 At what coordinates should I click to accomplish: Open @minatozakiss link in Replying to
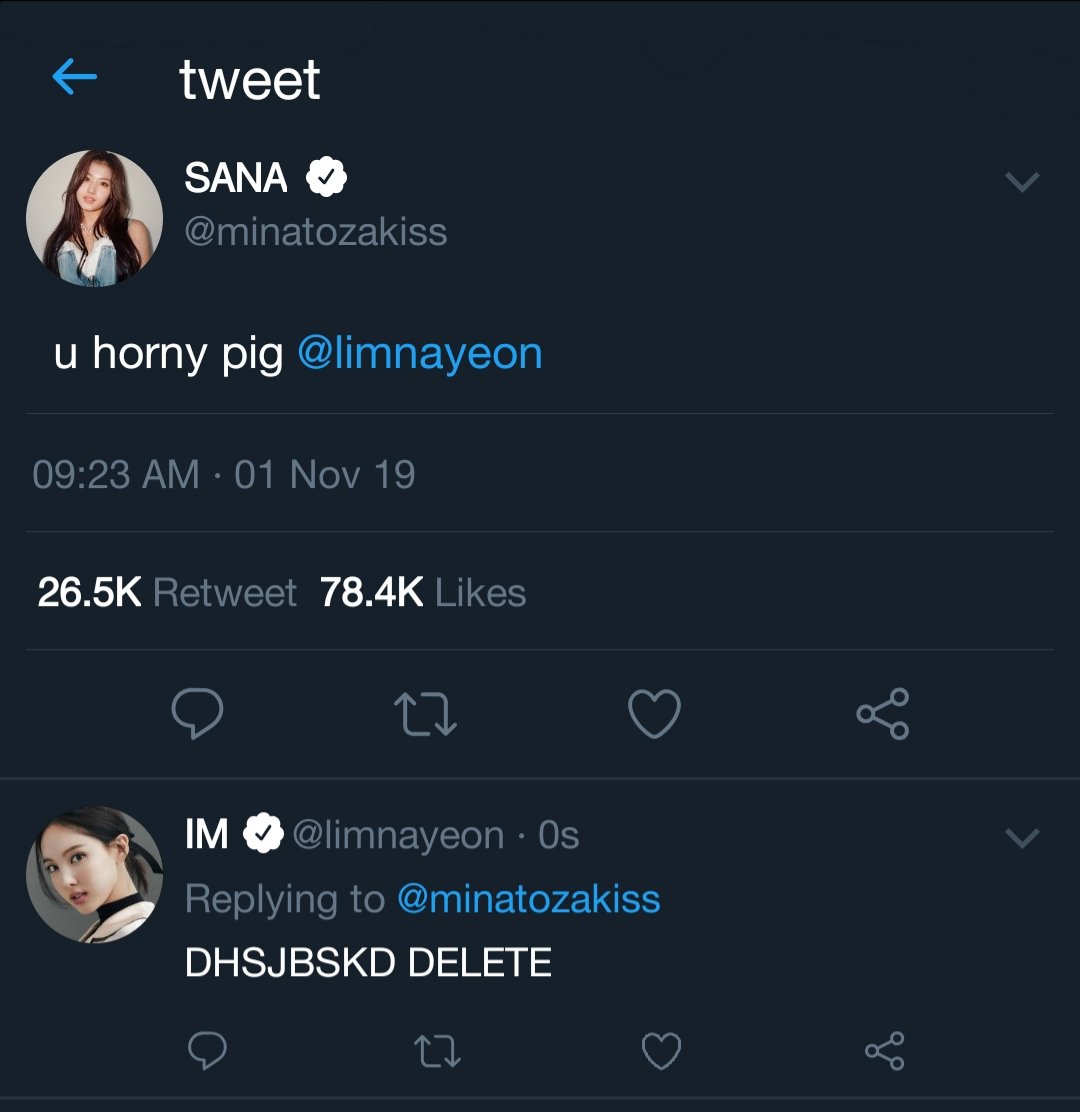click(x=528, y=899)
